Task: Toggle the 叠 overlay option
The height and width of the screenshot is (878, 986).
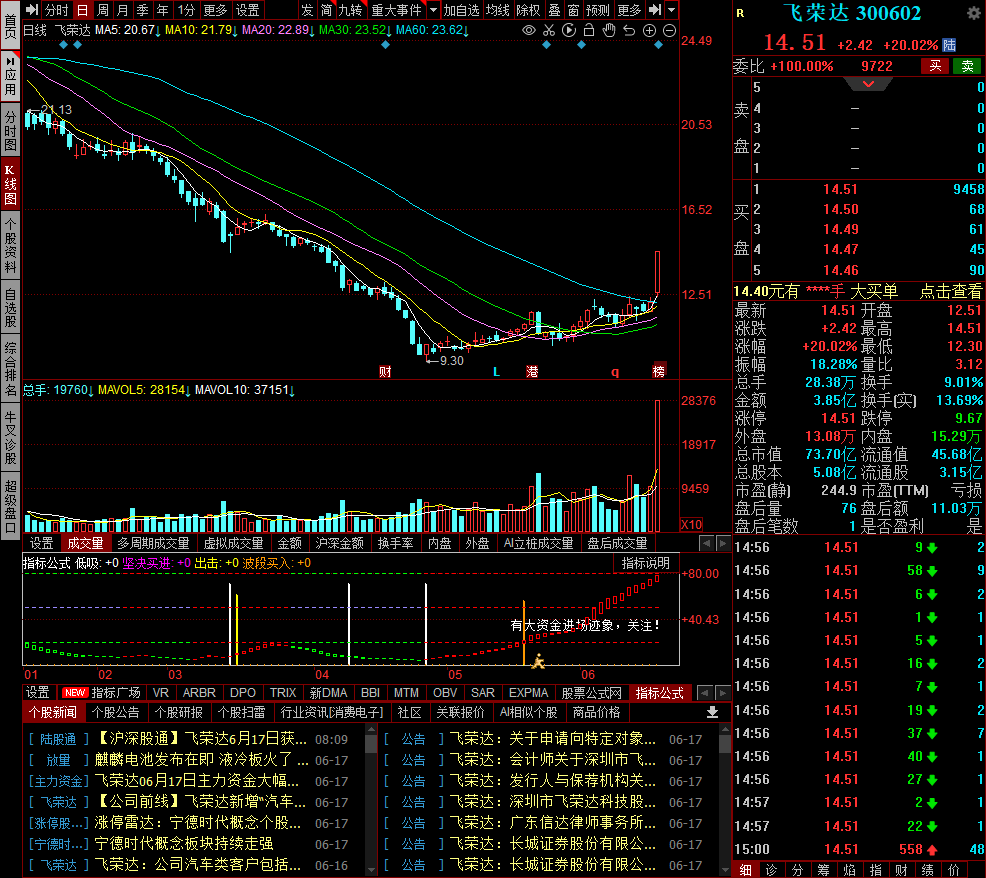Action: point(555,10)
